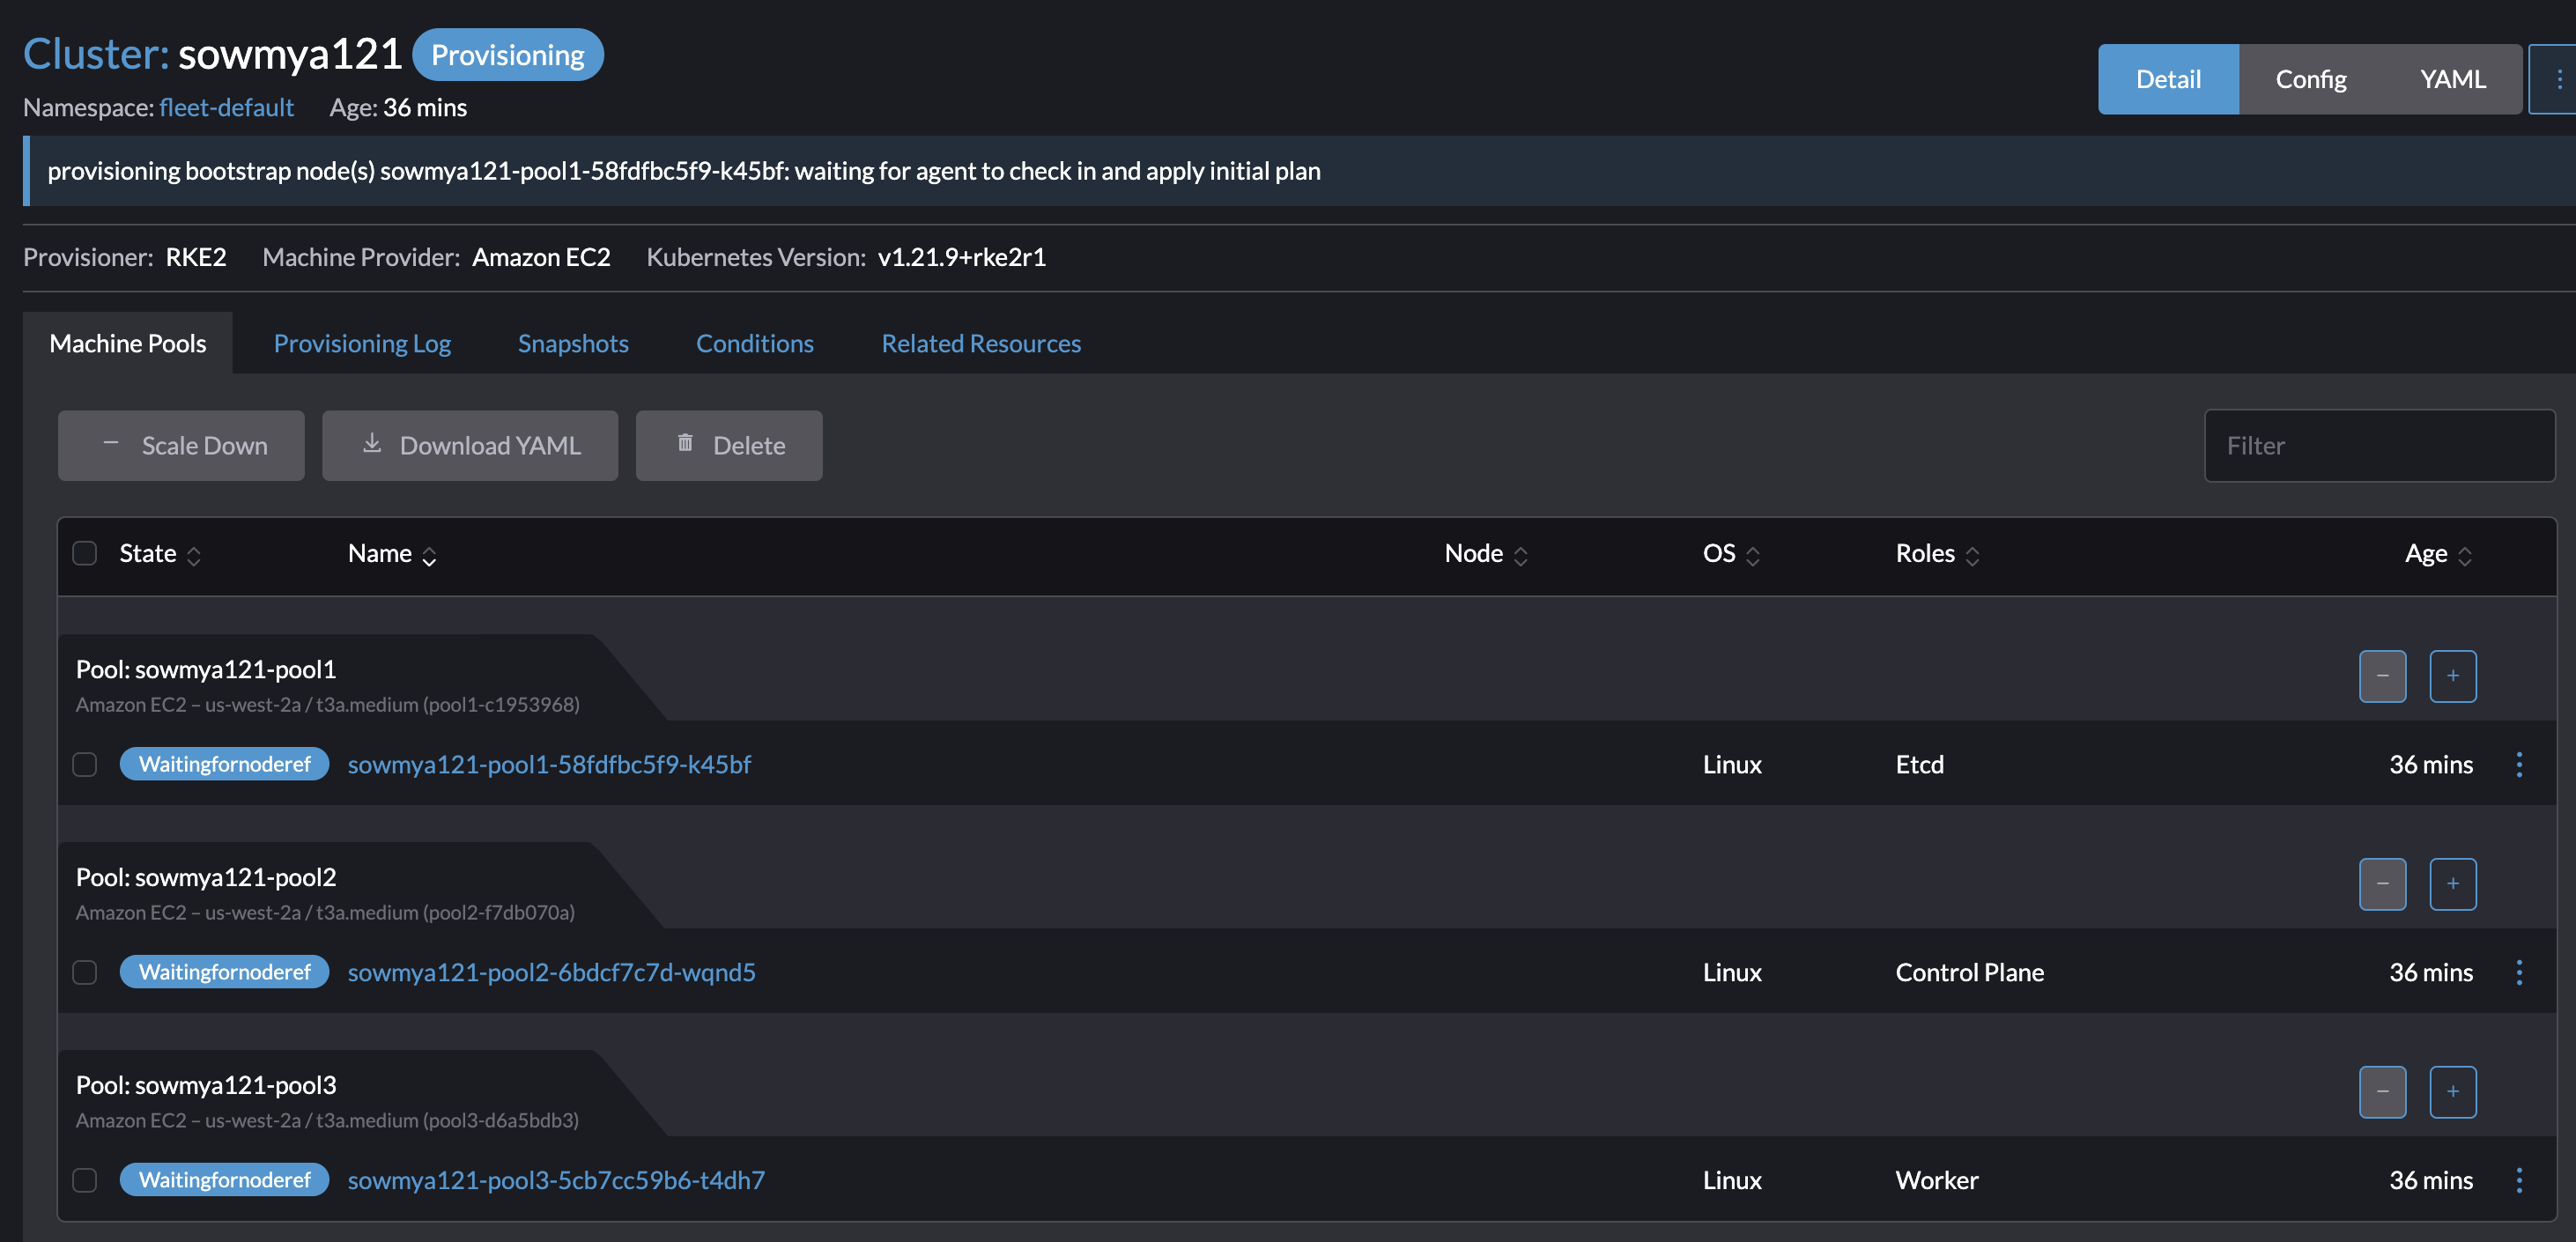
Task: Switch to the Provisioning Log tab
Action: [x=362, y=343]
